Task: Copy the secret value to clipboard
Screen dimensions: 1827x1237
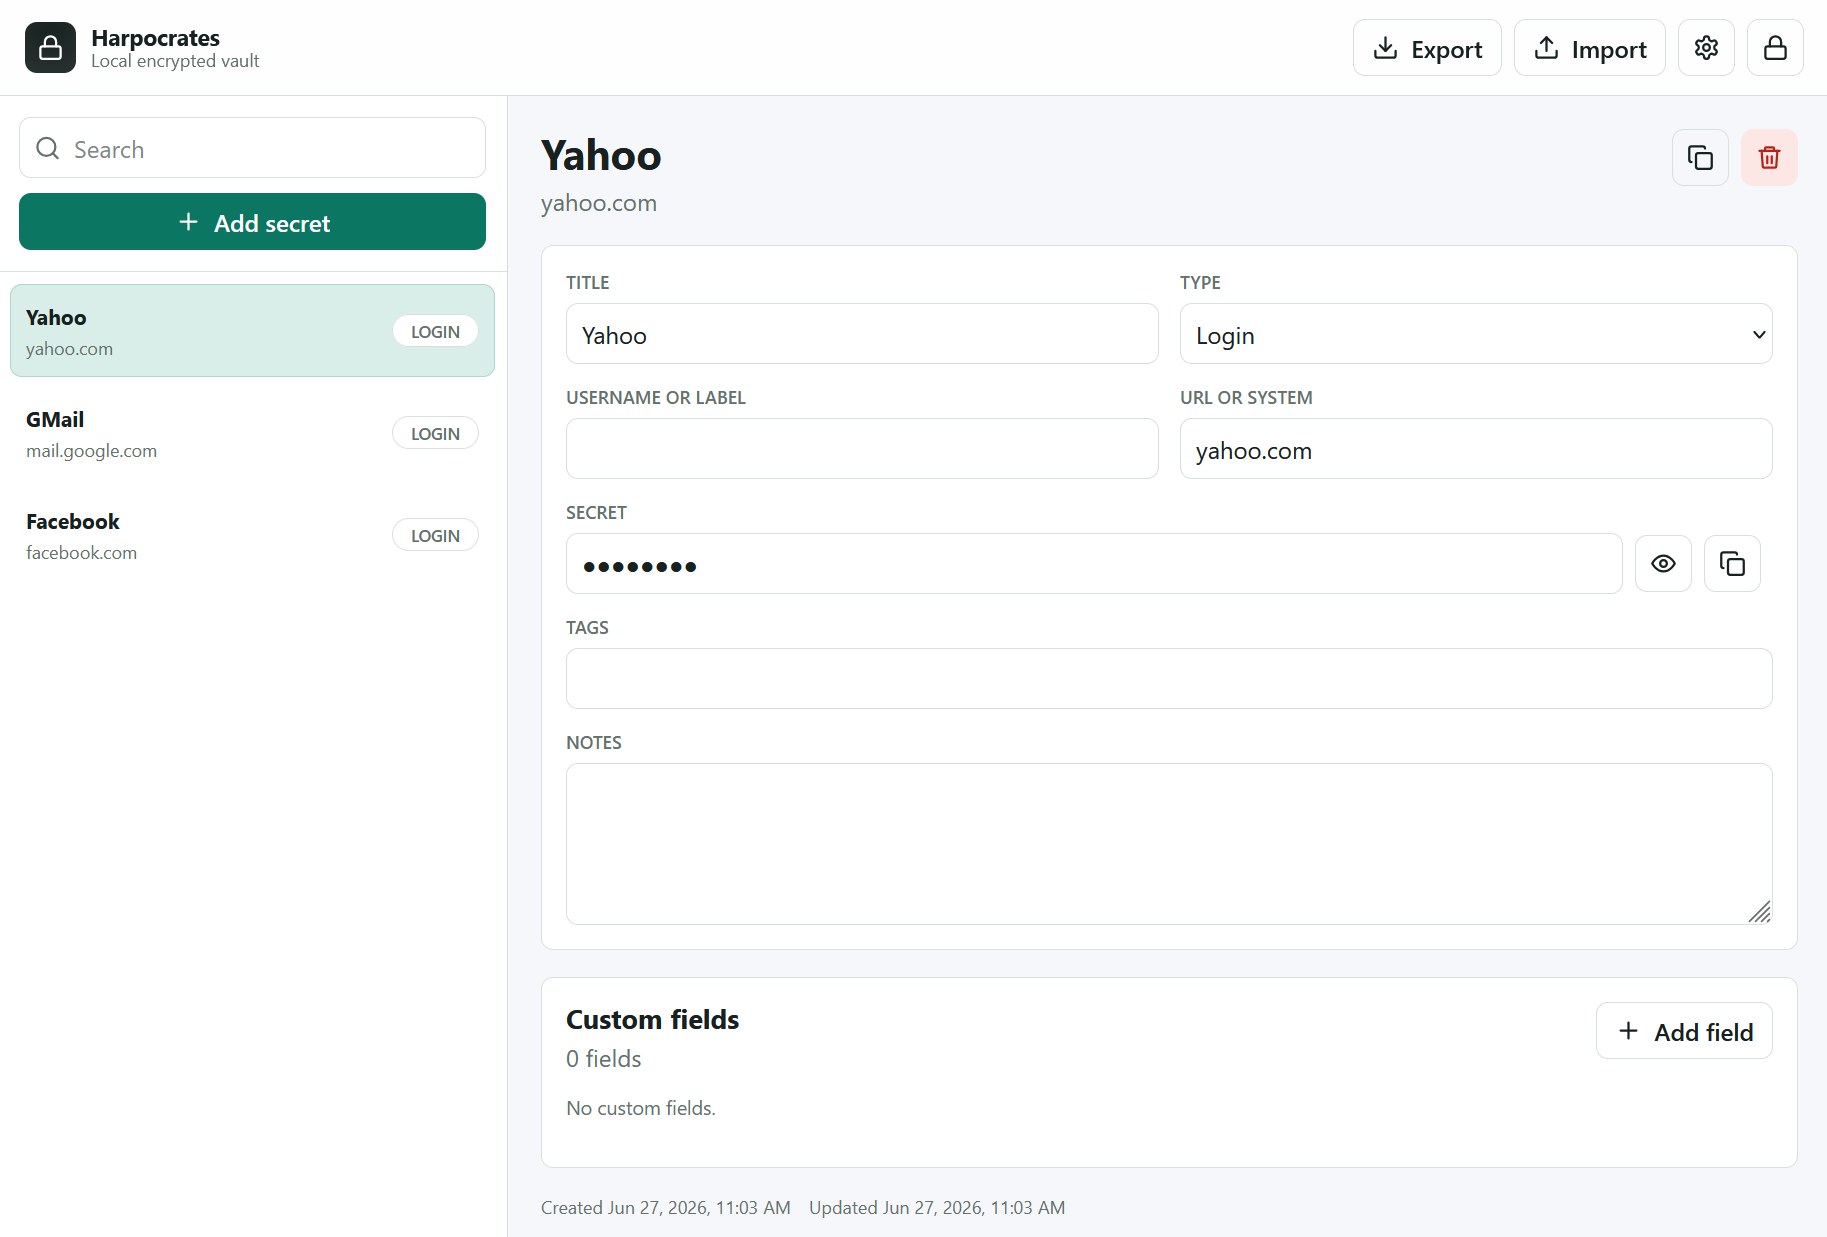Action: coord(1732,564)
